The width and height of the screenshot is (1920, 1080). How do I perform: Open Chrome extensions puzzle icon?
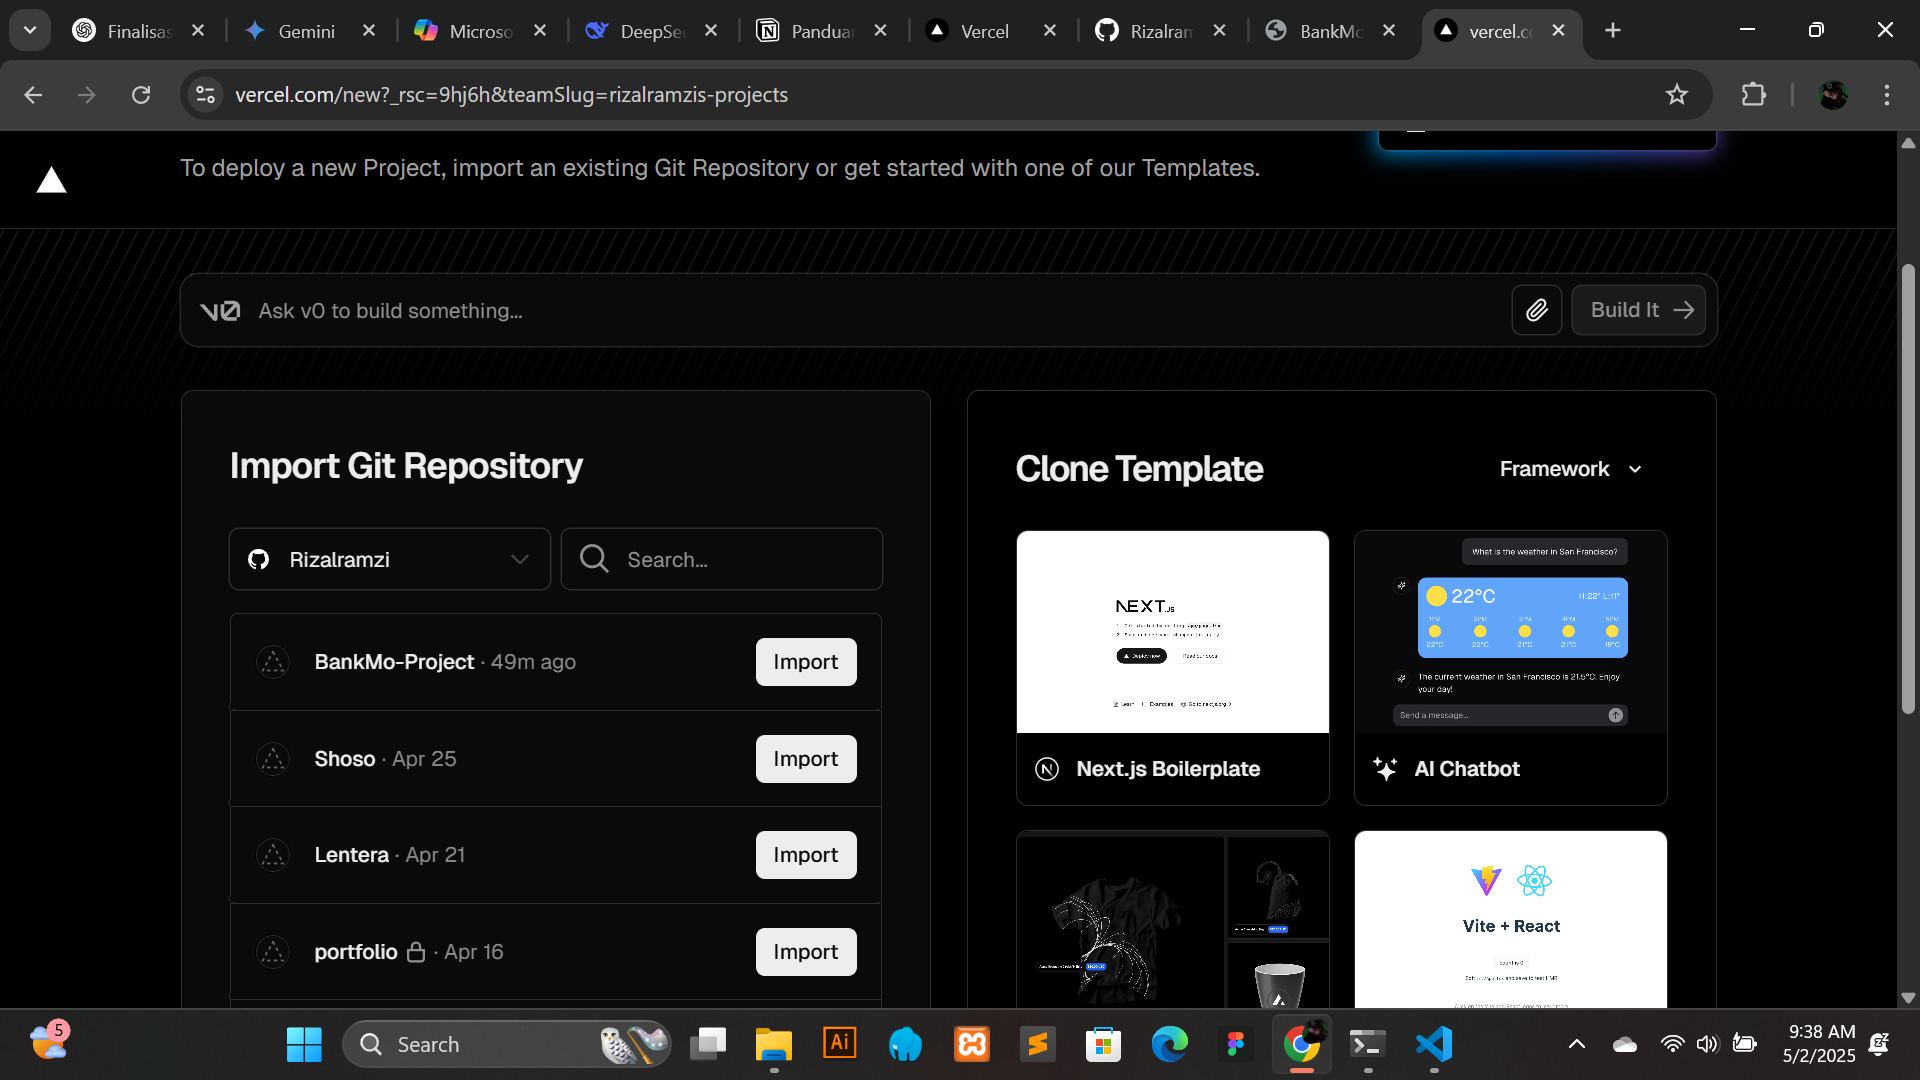pos(1753,95)
